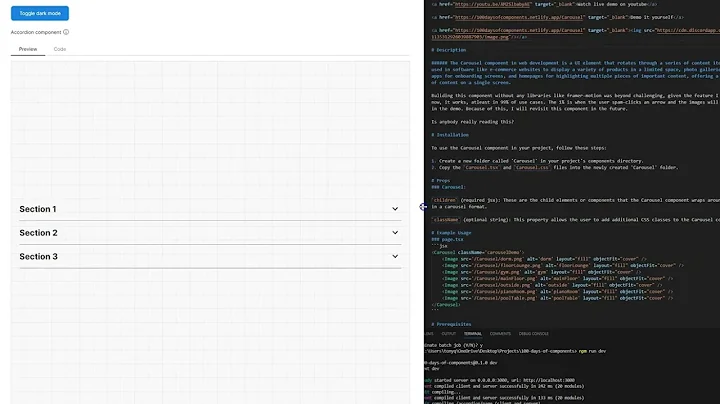
Task: Click the Image line with floorLounge.png
Action: tap(563, 265)
